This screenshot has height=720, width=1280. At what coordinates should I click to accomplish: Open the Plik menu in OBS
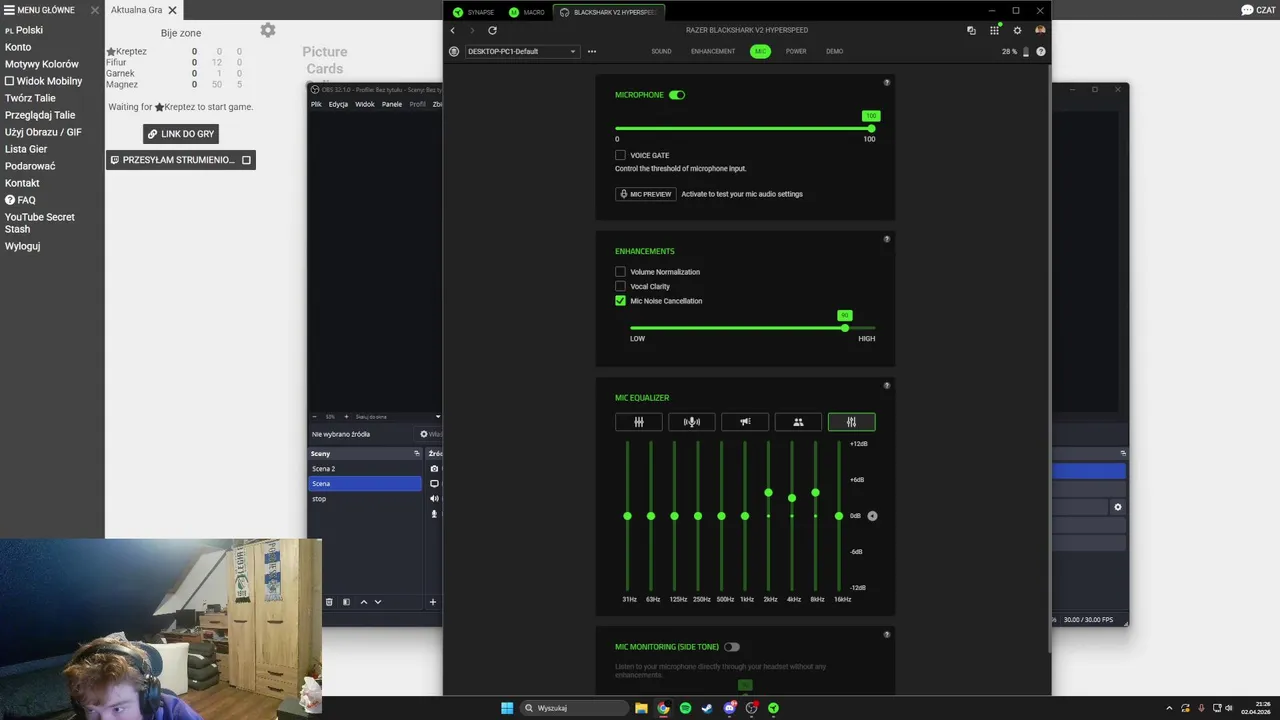coord(316,104)
